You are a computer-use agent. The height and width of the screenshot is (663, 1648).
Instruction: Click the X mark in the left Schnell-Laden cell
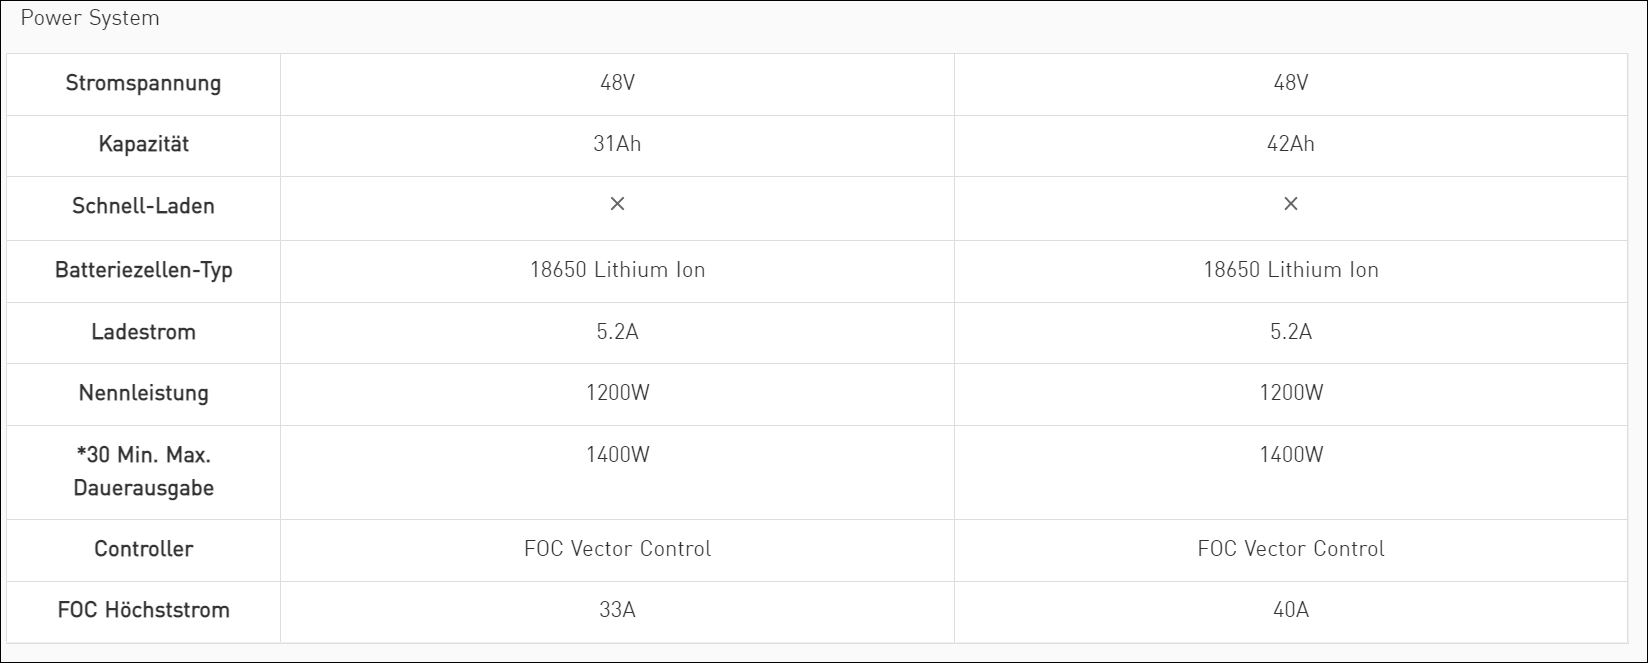pos(617,204)
